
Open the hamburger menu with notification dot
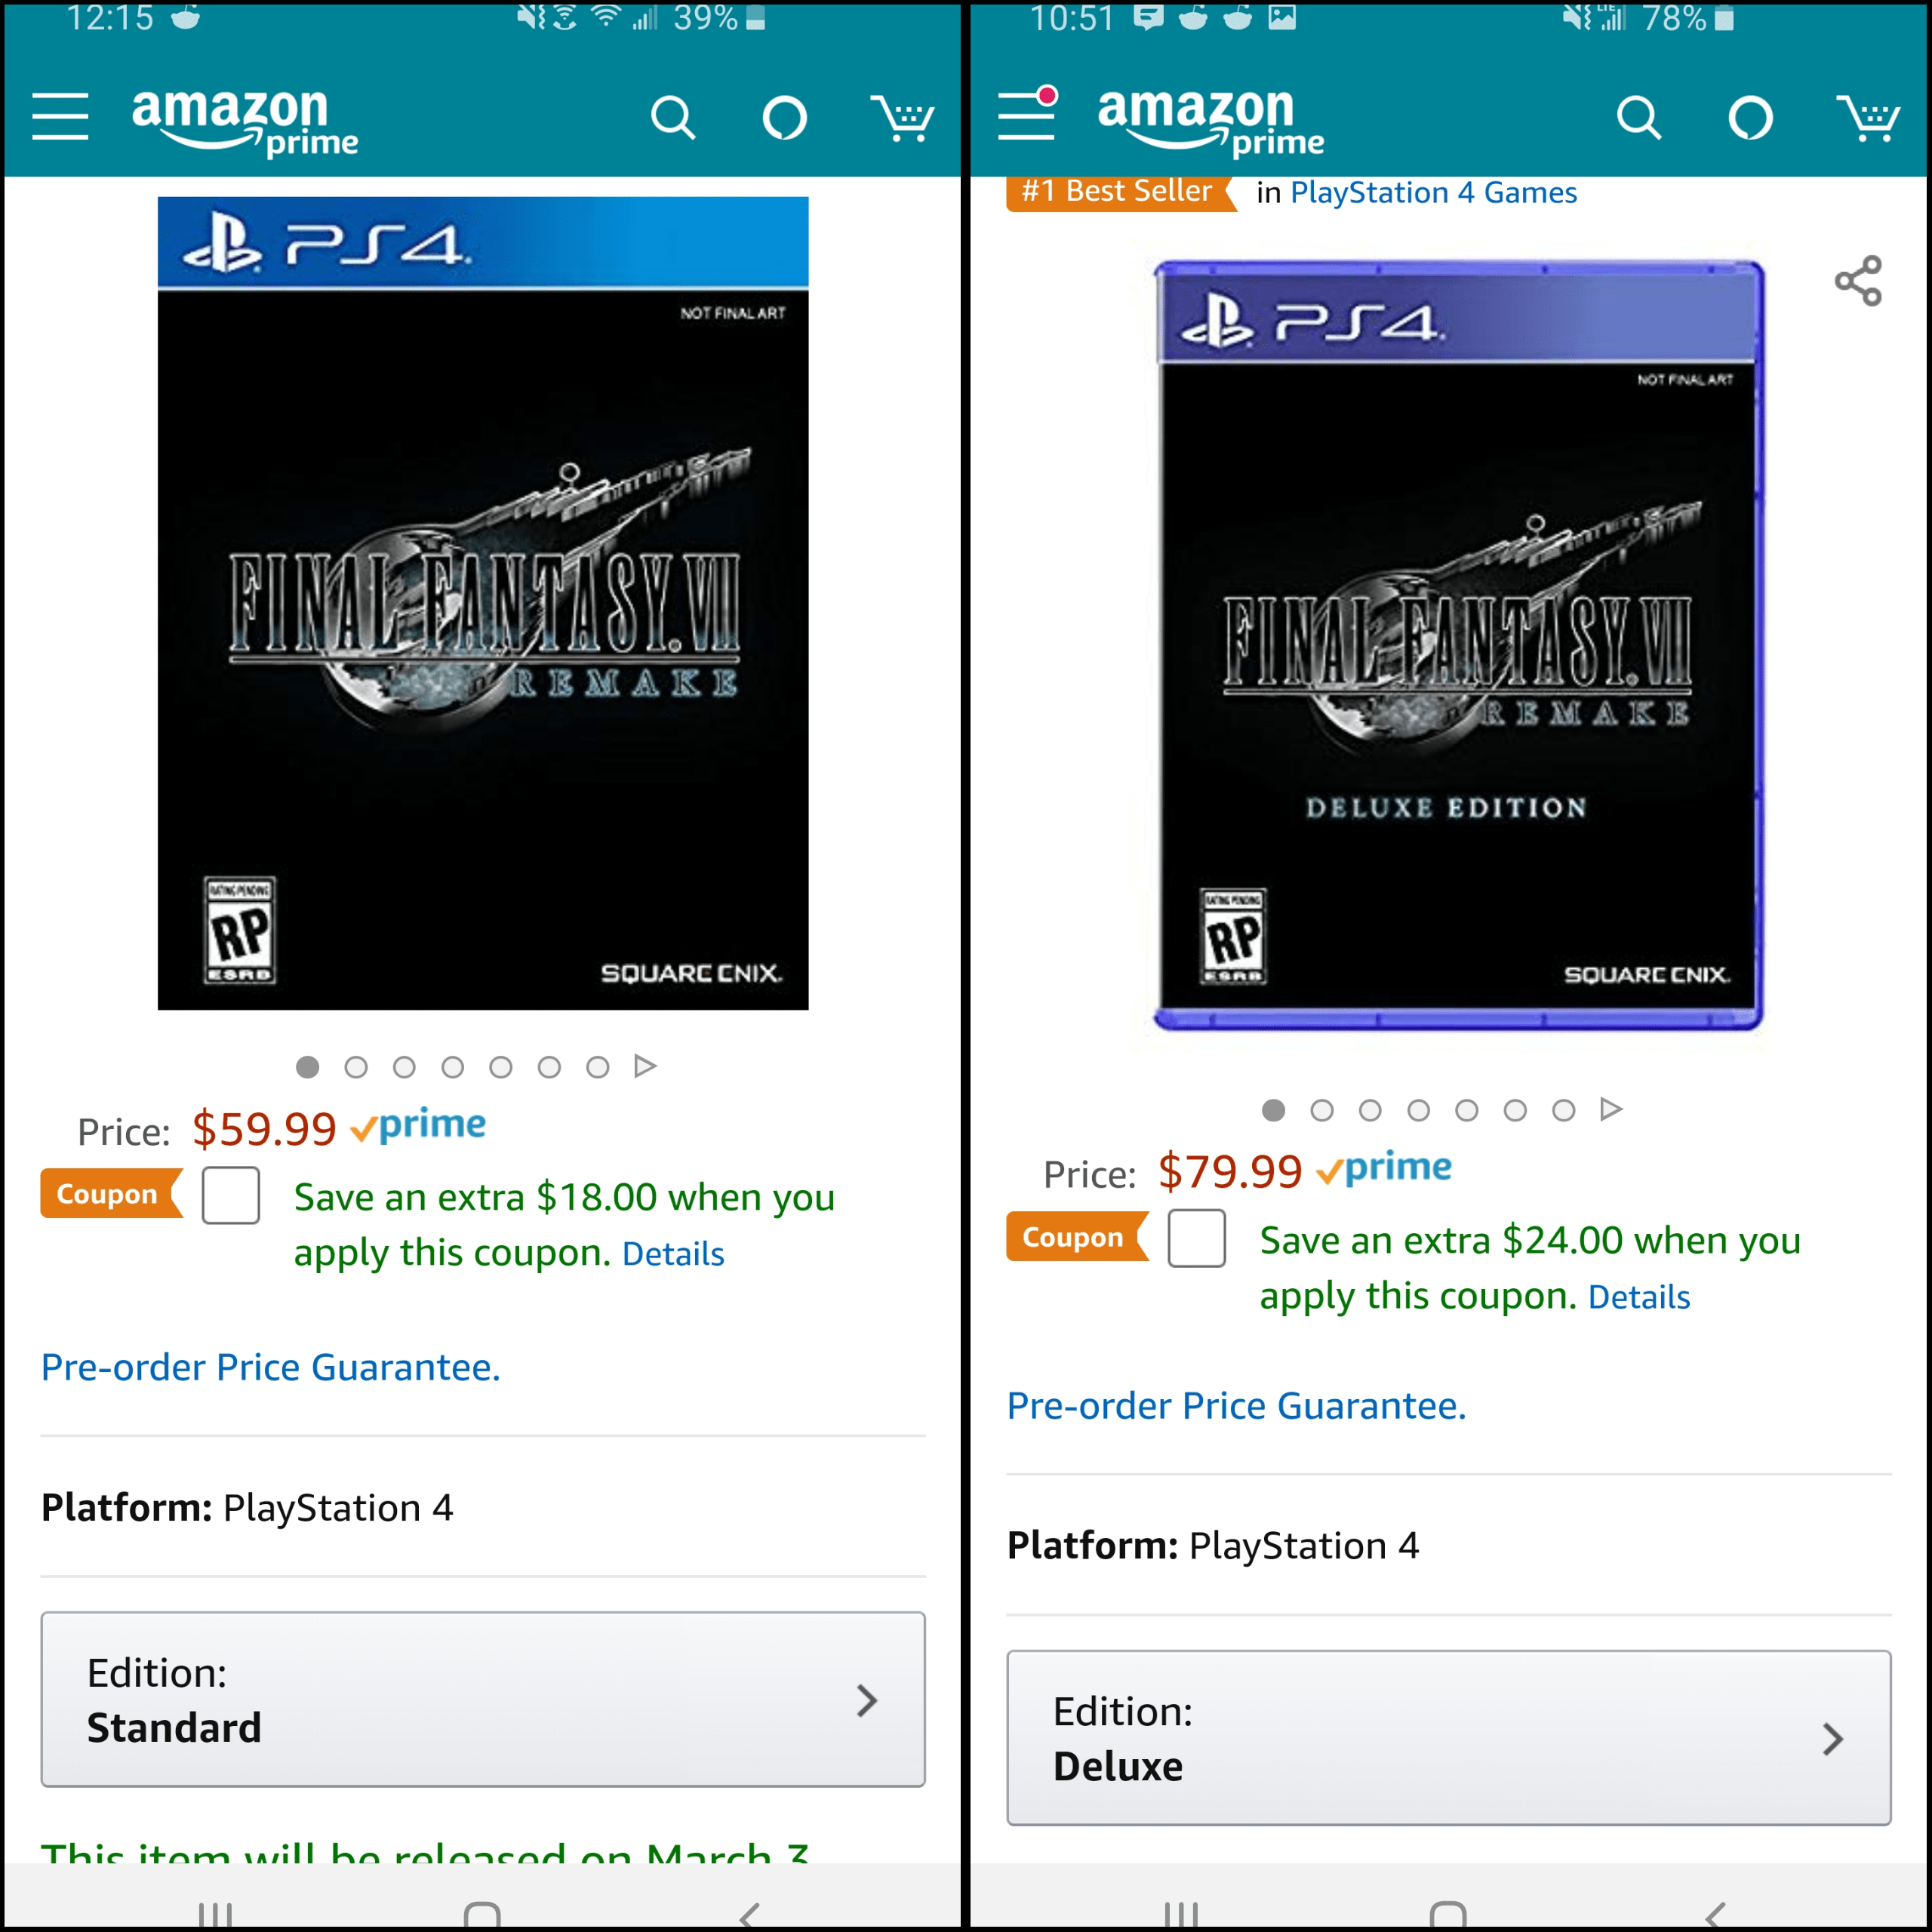tap(1027, 117)
